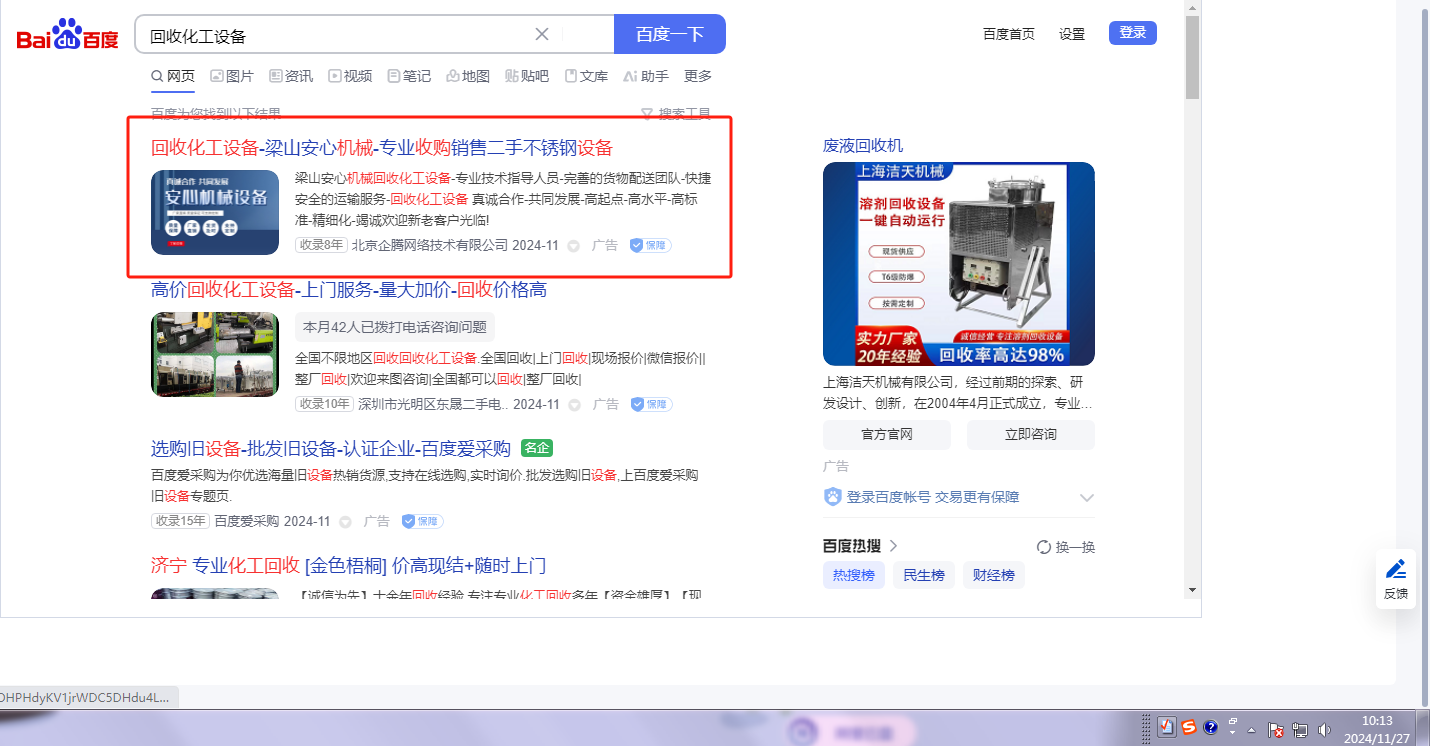This screenshot has width=1430, height=746.
Task: Open the 梁山安心机械 result title
Action: (x=381, y=148)
